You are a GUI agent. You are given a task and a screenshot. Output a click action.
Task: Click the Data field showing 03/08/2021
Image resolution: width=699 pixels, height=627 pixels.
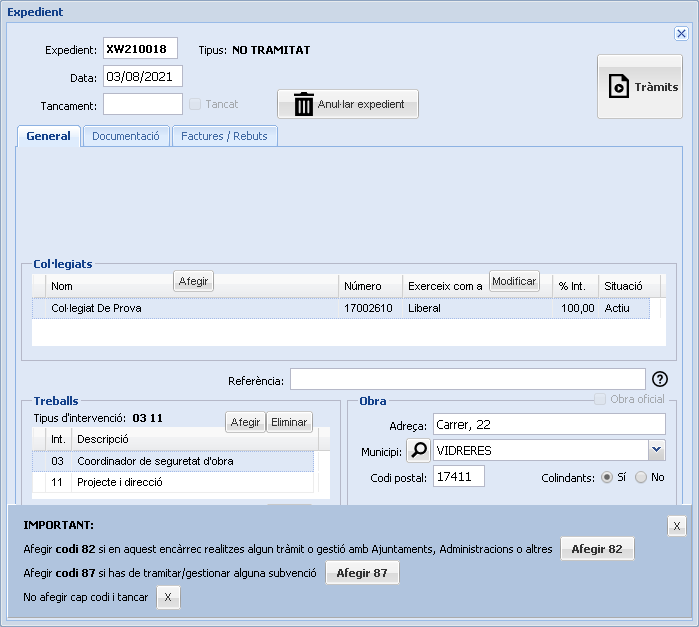[x=143, y=76]
